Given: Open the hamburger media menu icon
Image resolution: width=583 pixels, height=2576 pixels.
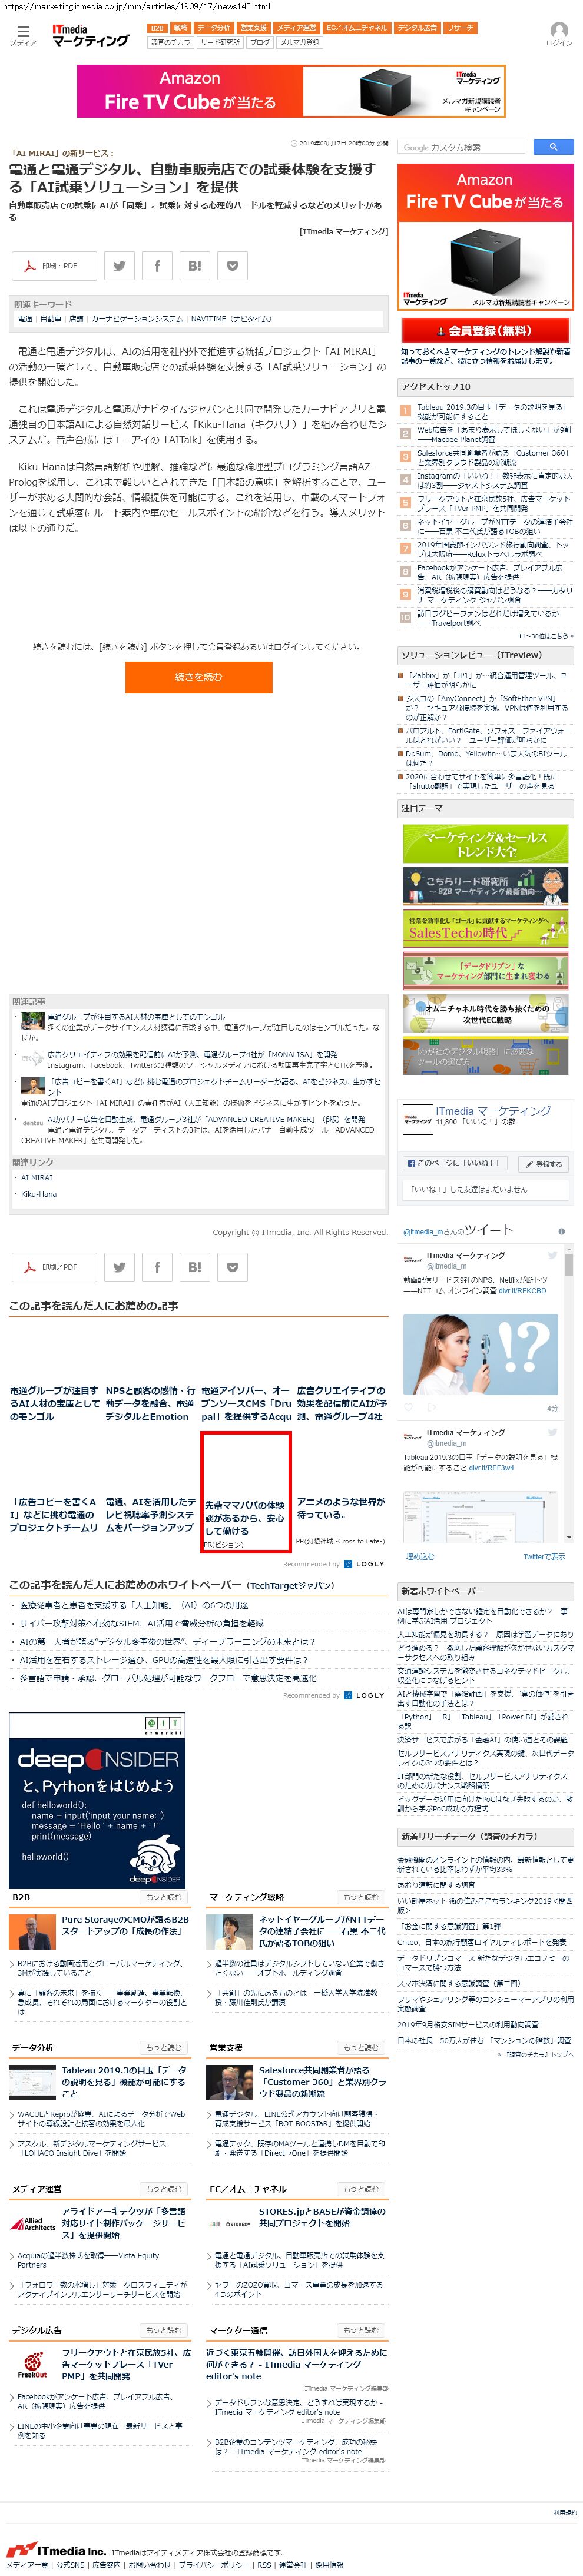Looking at the screenshot, I should pos(22,35).
